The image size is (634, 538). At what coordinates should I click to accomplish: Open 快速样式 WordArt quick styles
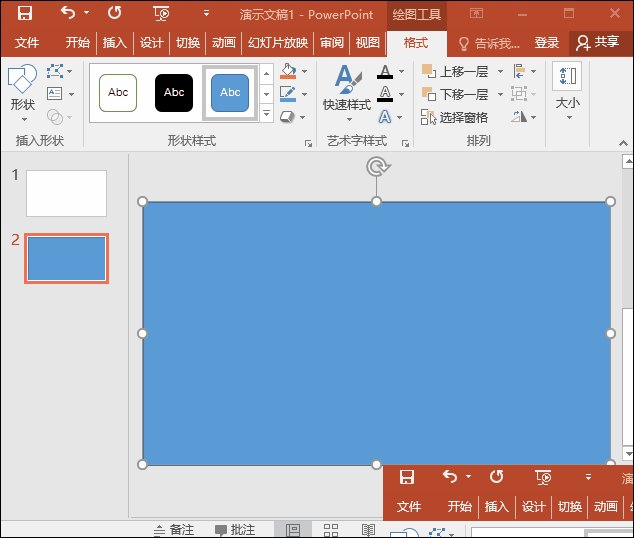pos(346,88)
